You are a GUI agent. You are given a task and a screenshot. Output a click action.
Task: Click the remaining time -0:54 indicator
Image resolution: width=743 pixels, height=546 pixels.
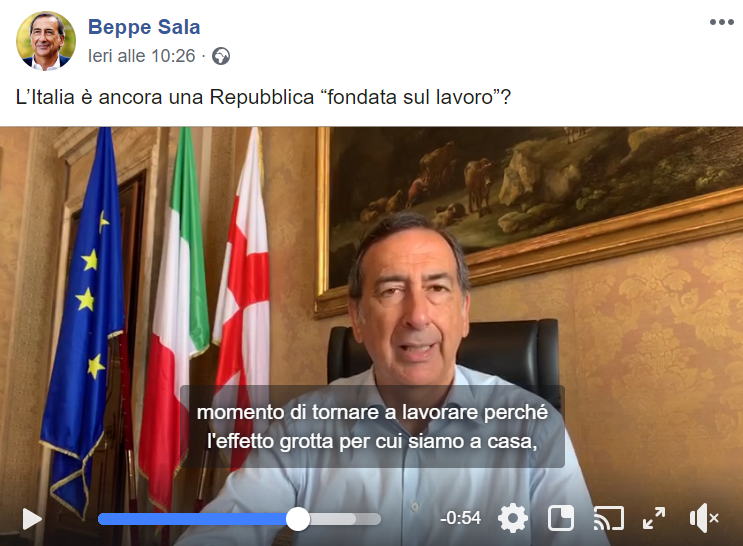pos(460,518)
